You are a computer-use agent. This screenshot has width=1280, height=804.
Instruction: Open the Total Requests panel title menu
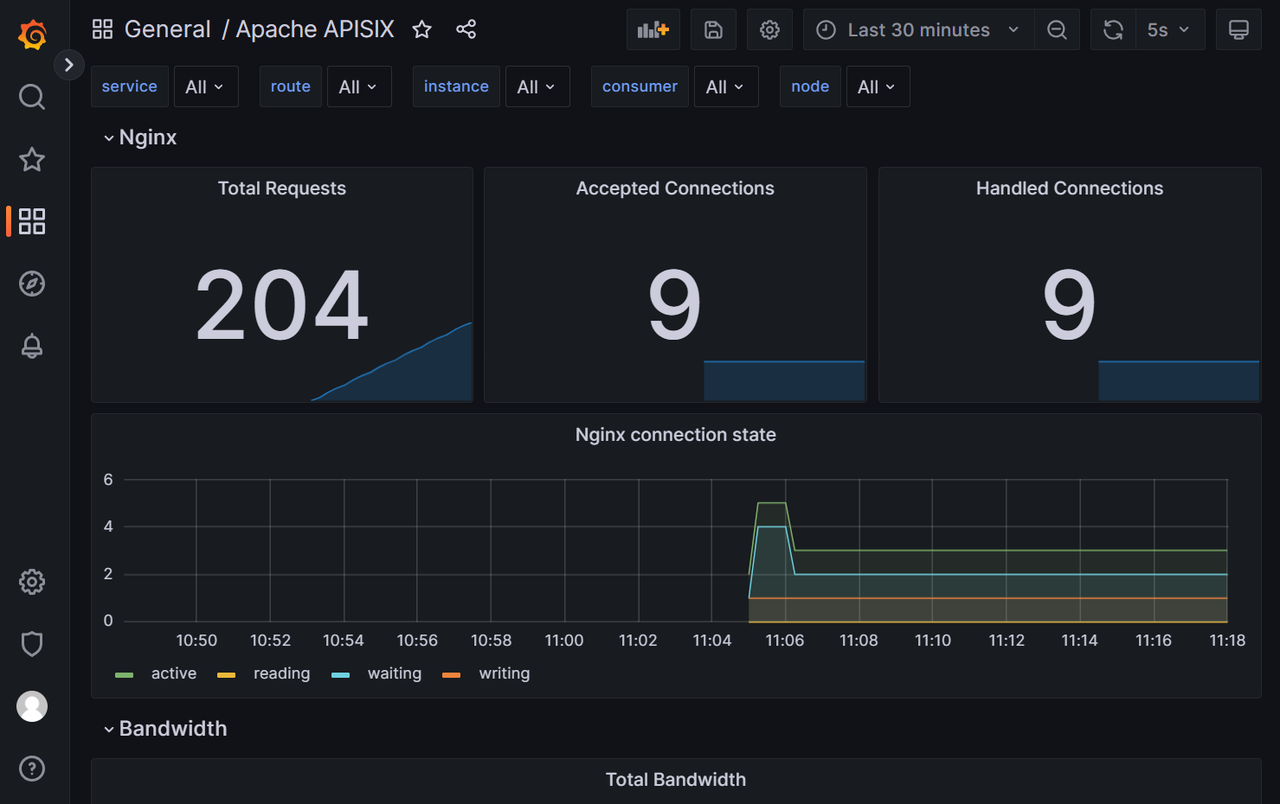(282, 188)
